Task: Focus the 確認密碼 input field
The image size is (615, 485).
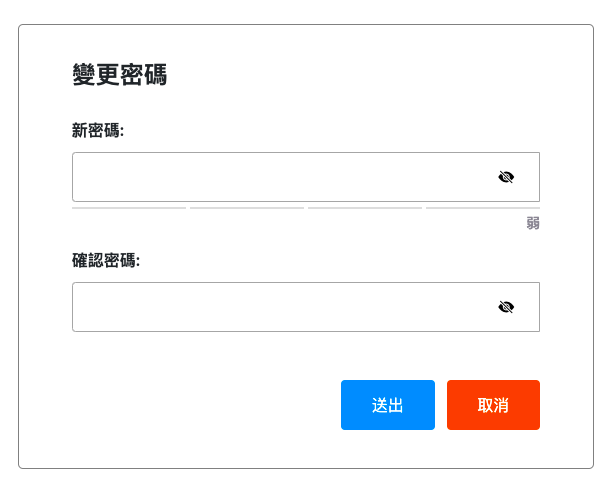Action: click(x=280, y=307)
